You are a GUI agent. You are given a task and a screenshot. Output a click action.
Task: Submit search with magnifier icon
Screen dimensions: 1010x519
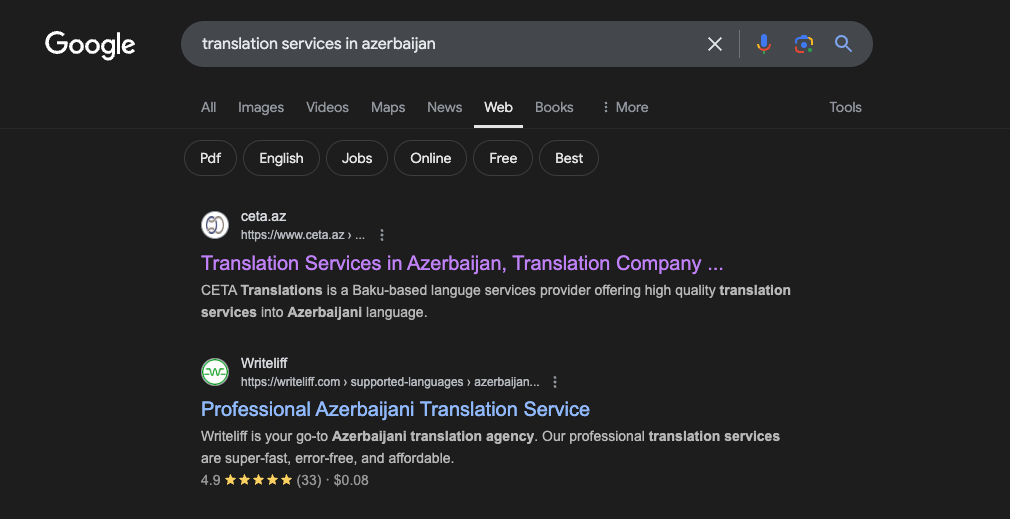[x=843, y=44]
